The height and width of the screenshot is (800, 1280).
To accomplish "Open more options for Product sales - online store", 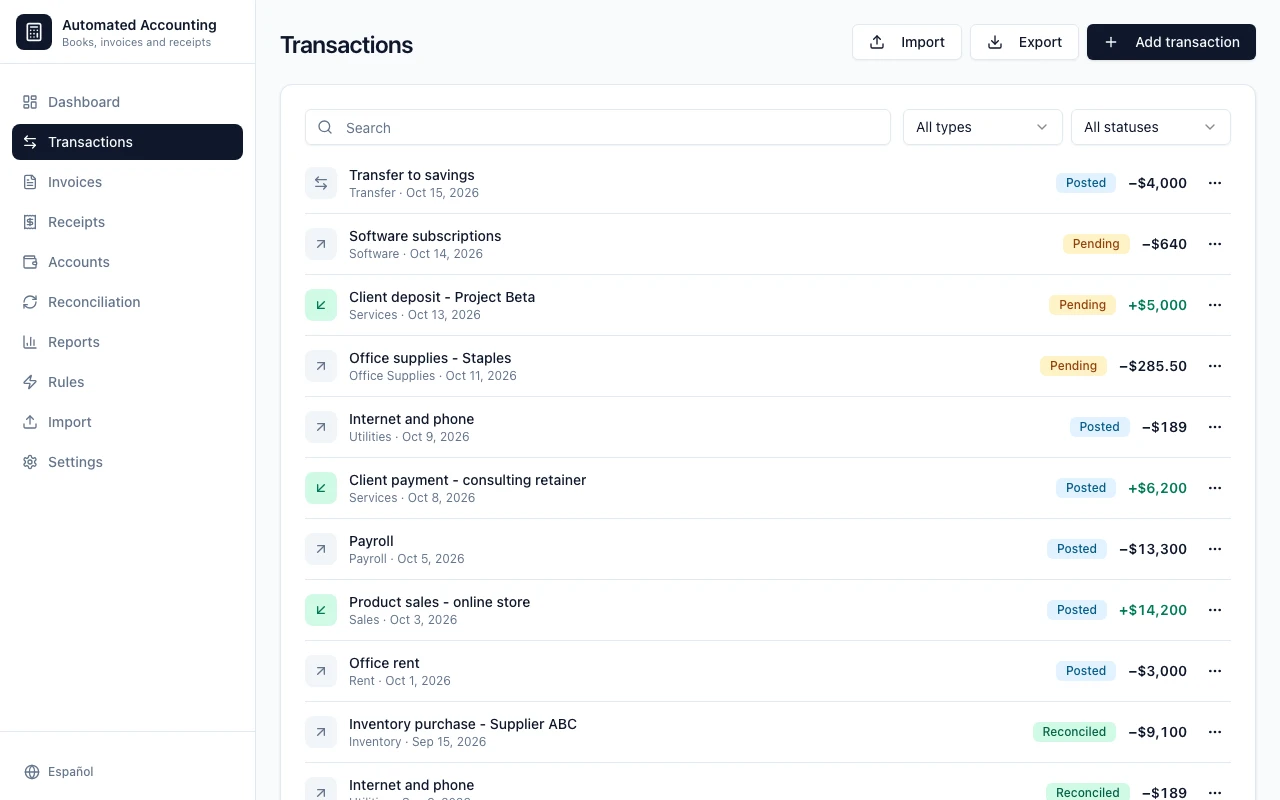I will [x=1215, y=610].
